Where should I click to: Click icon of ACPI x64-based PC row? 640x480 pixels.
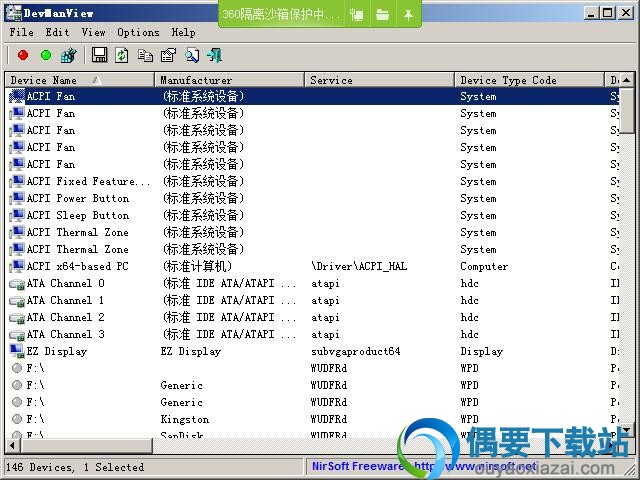[17, 267]
